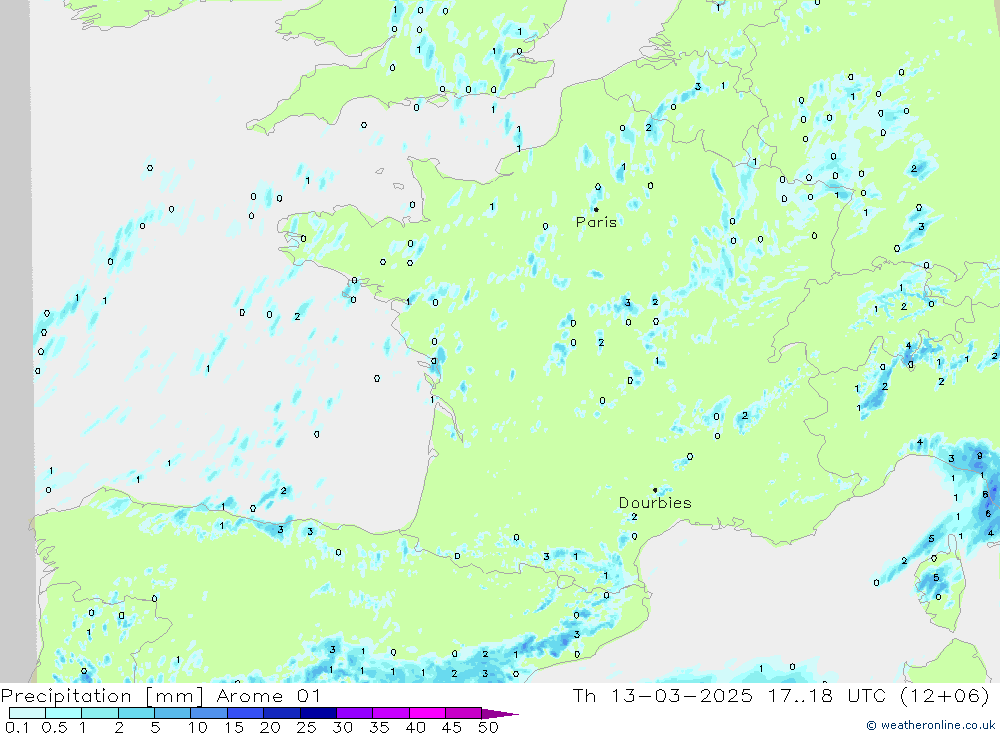The height and width of the screenshot is (733, 1000).
Task: Click the '0.5' legend scale value
Action: pos(54,727)
